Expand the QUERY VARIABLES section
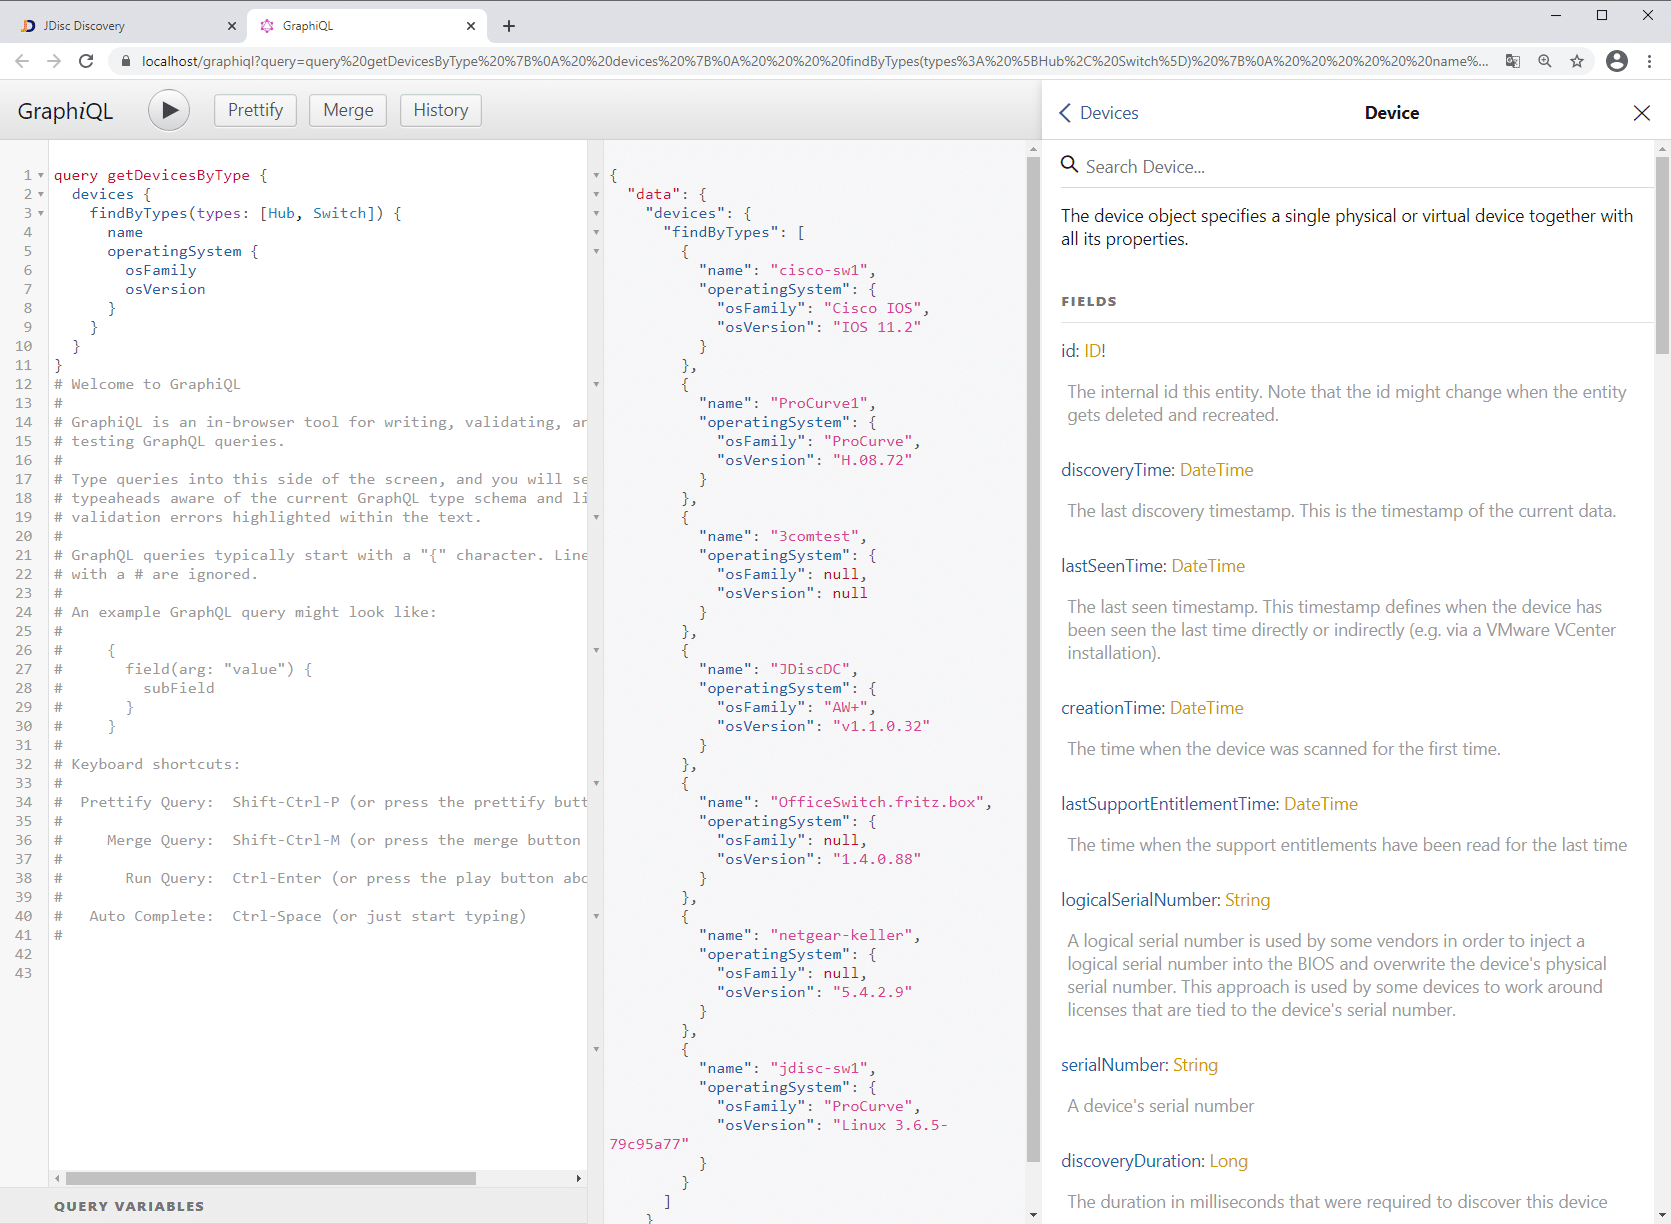 [129, 1206]
